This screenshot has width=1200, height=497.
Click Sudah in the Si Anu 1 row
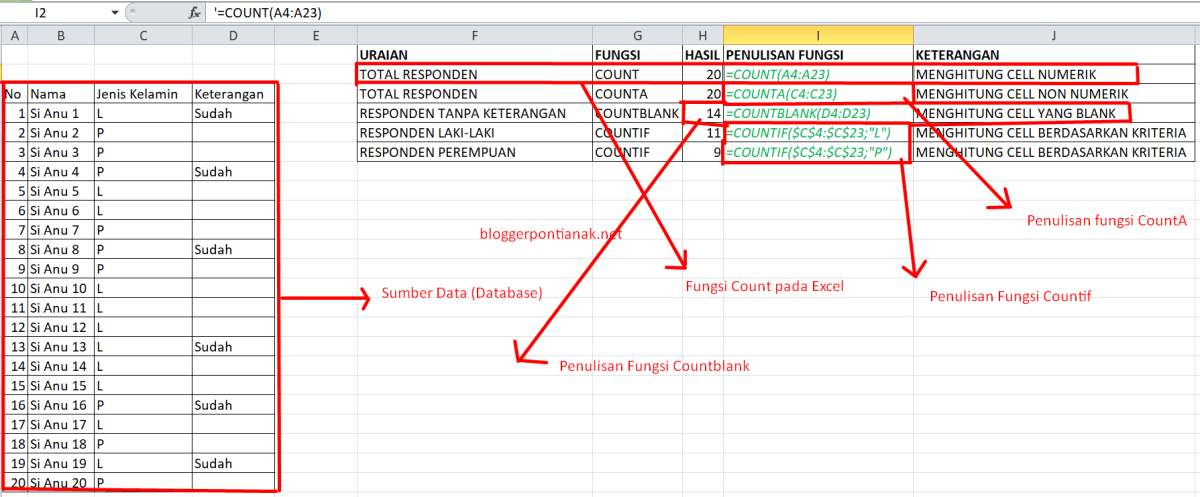pos(233,113)
